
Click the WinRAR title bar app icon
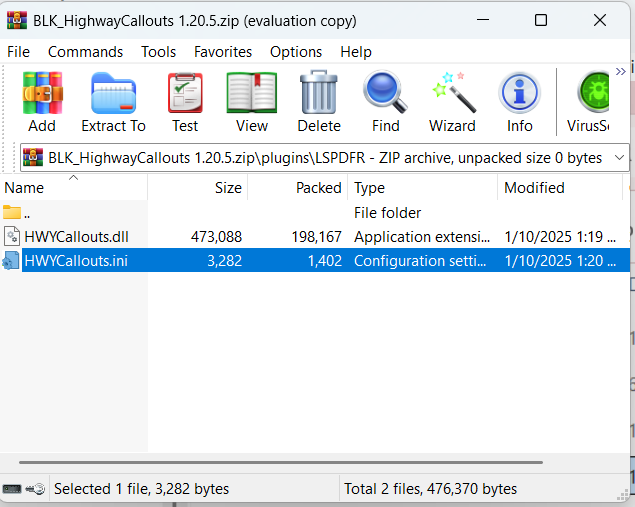[17, 20]
